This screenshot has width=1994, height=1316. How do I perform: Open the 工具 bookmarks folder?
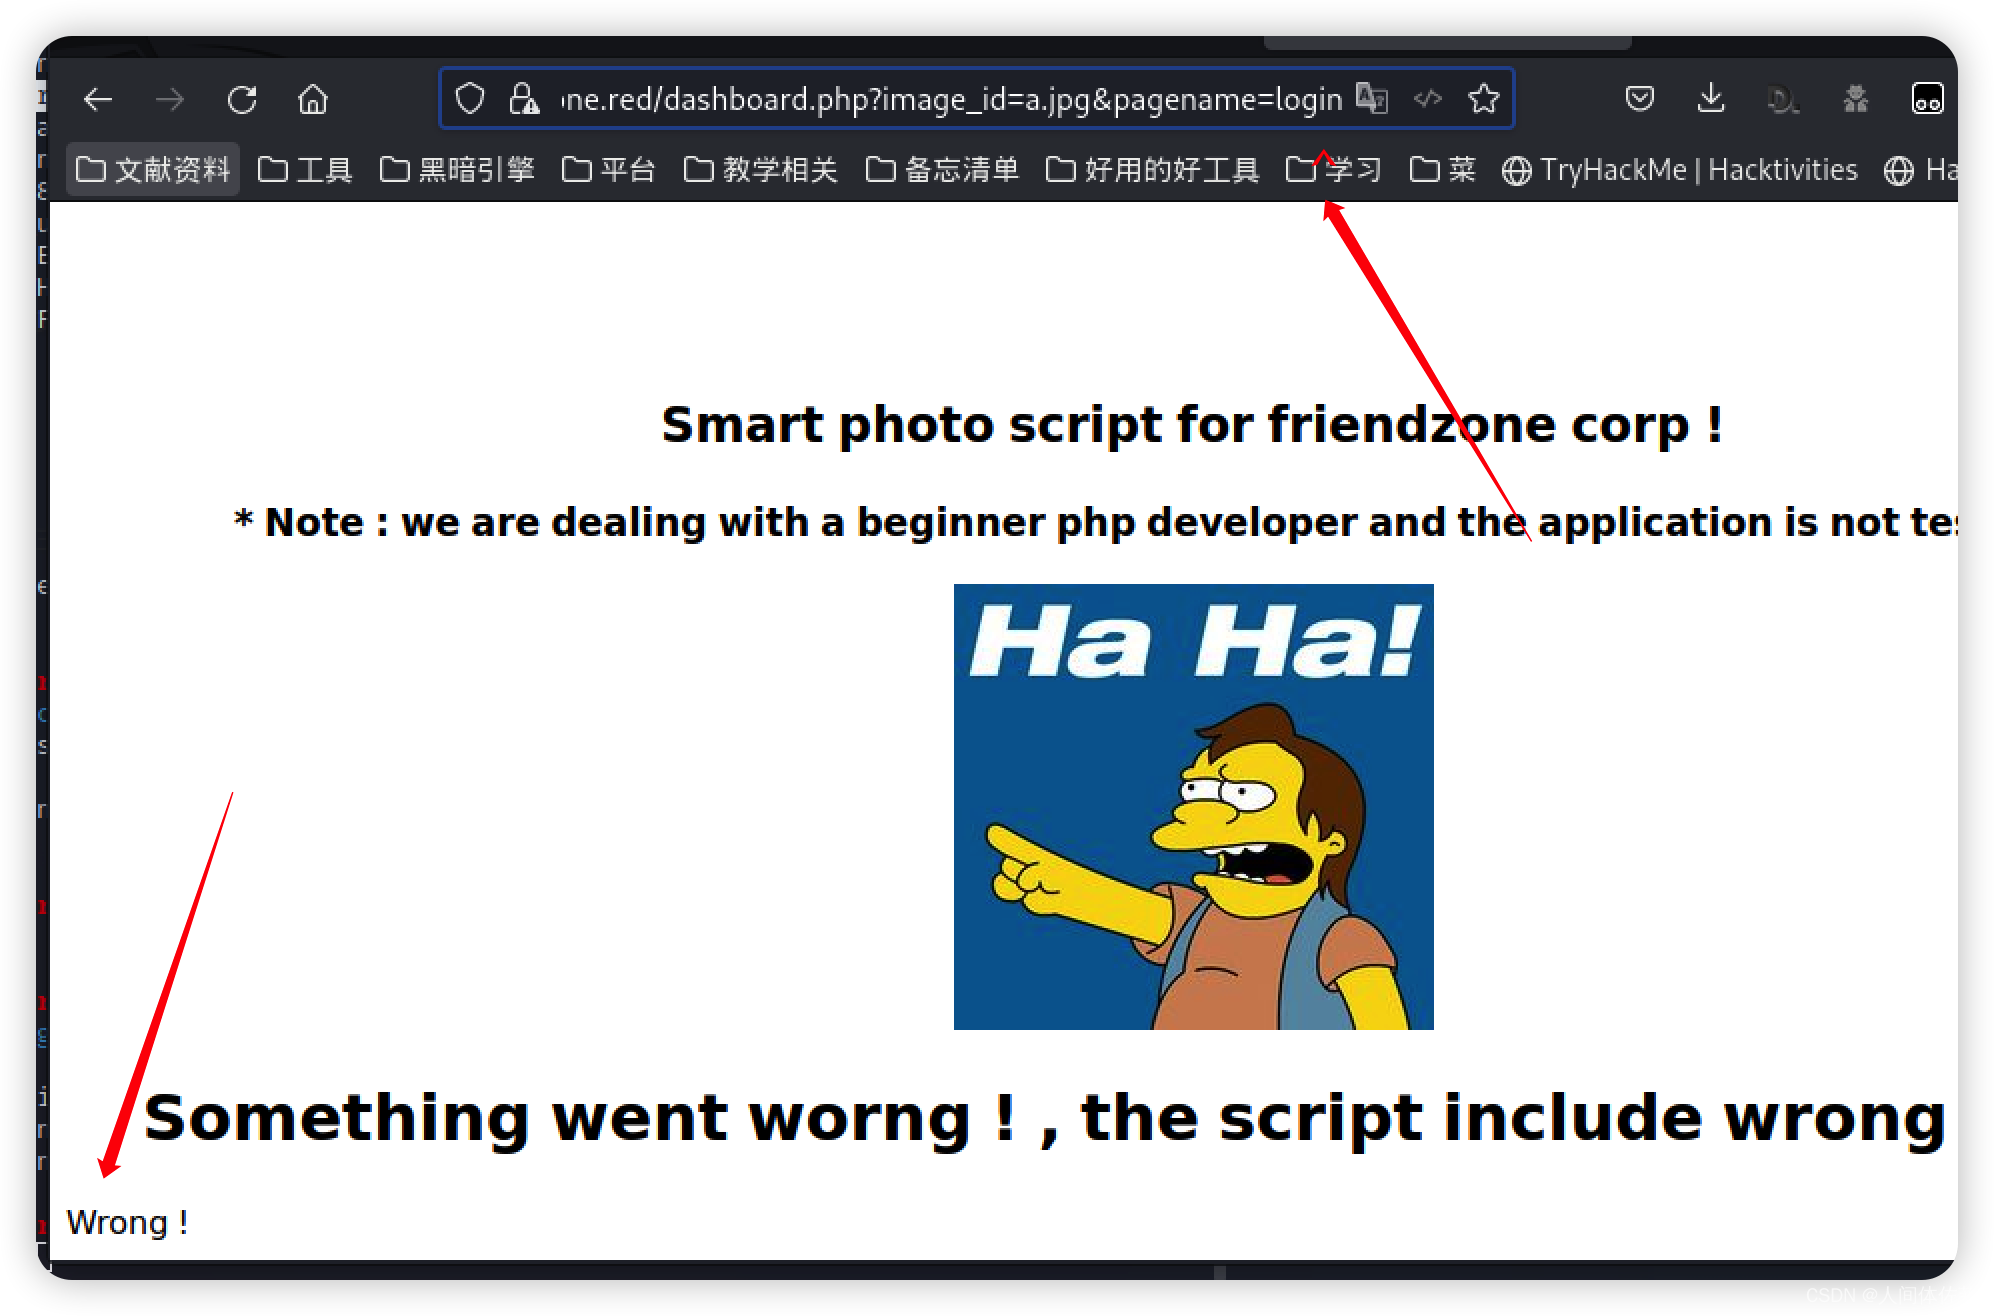(x=305, y=170)
